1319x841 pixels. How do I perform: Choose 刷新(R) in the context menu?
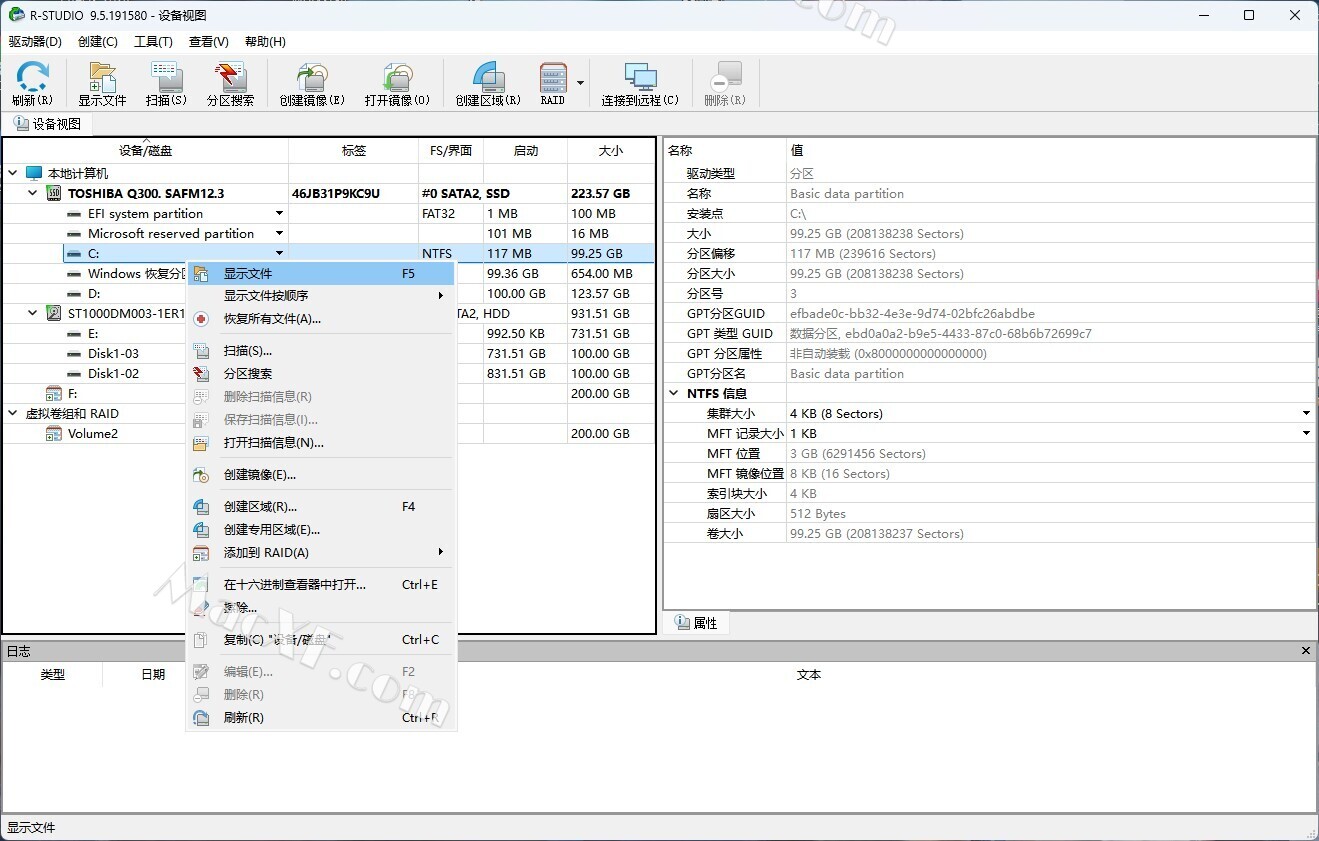[321, 718]
